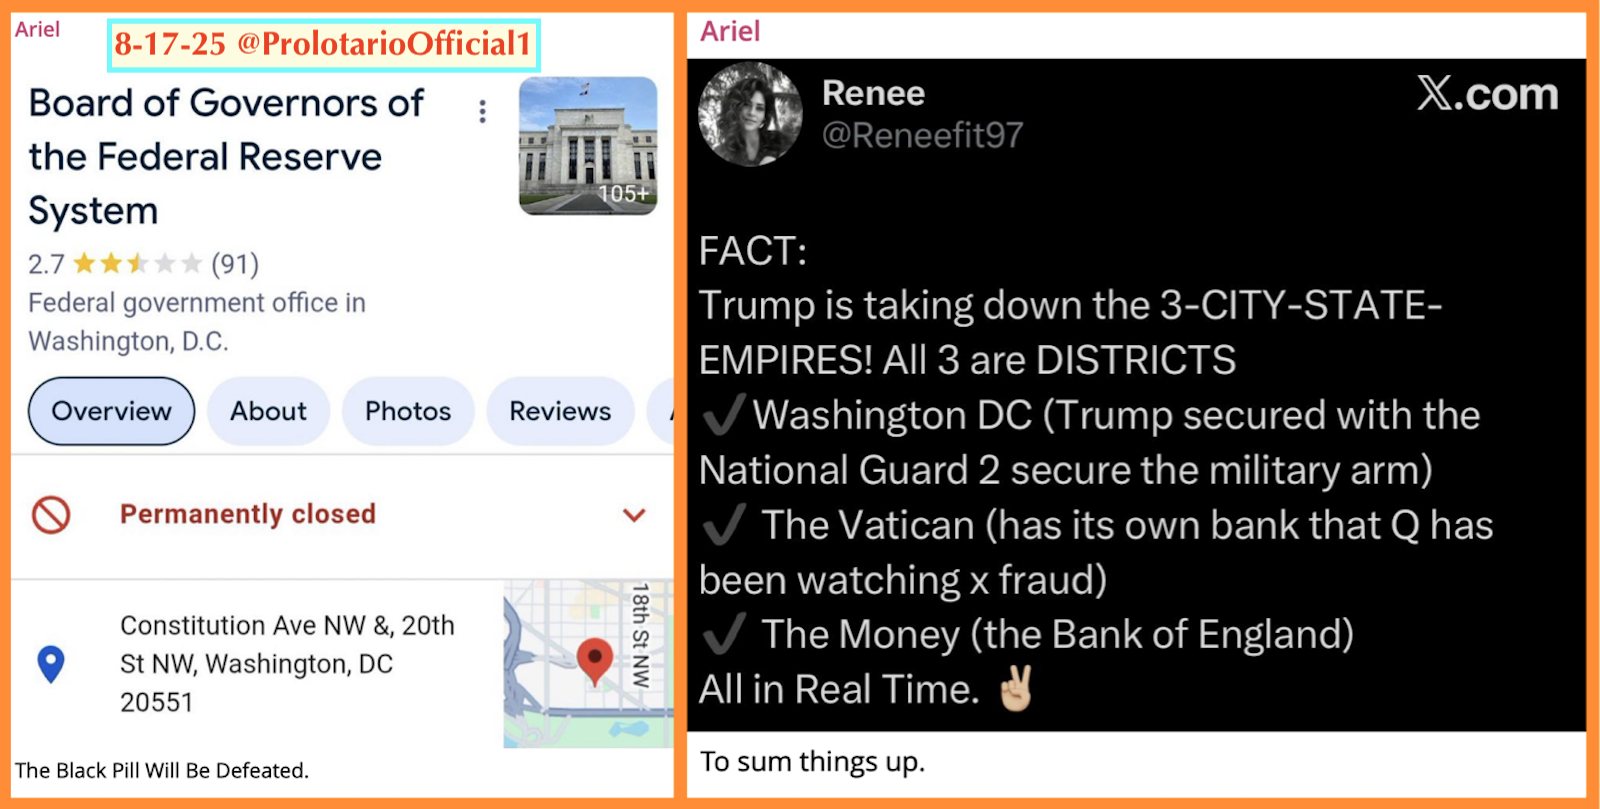The width and height of the screenshot is (1600, 809).
Task: Click the checkmark beside The Money
Action: 724,633
